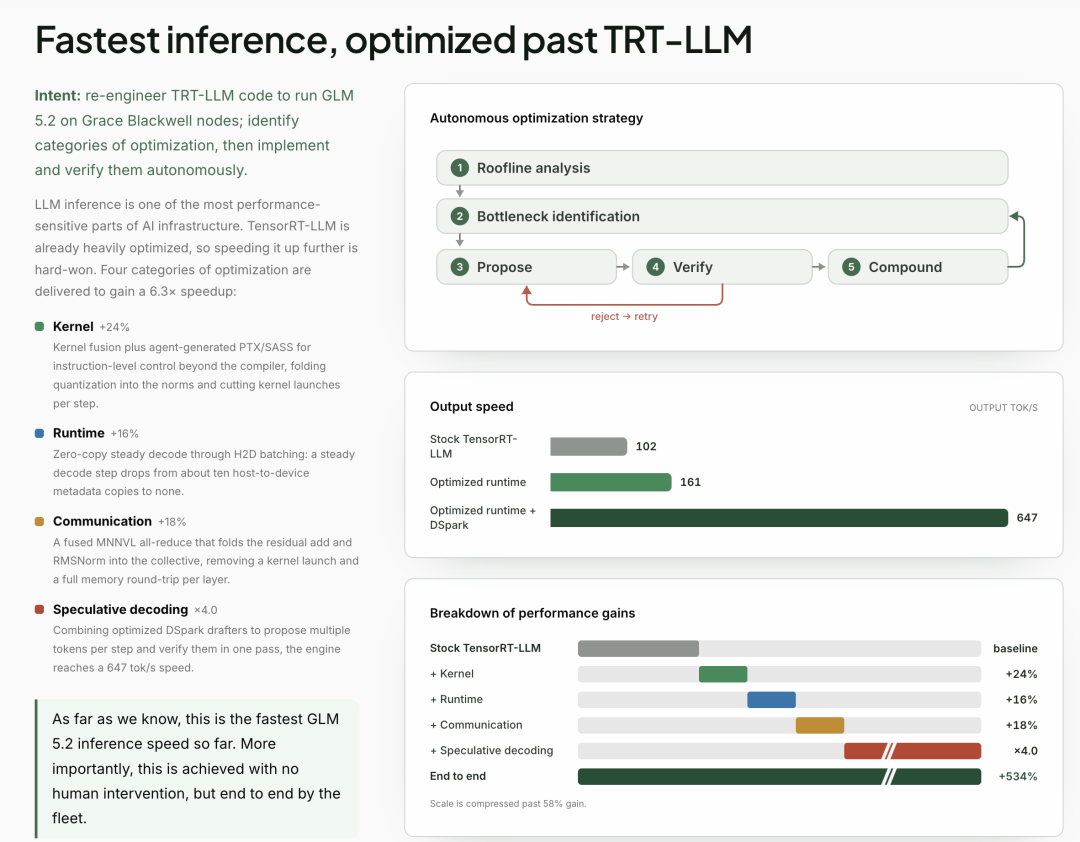Viewport: 1080px width, 842px height.
Task: Click the dark green Optimized runtime + DSpark bar
Action: click(779, 517)
